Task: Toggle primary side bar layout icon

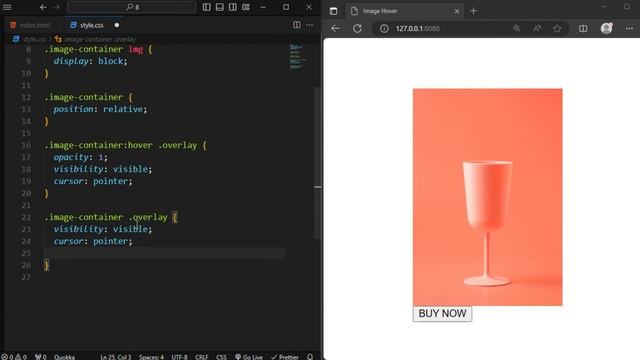Action: 207,7
